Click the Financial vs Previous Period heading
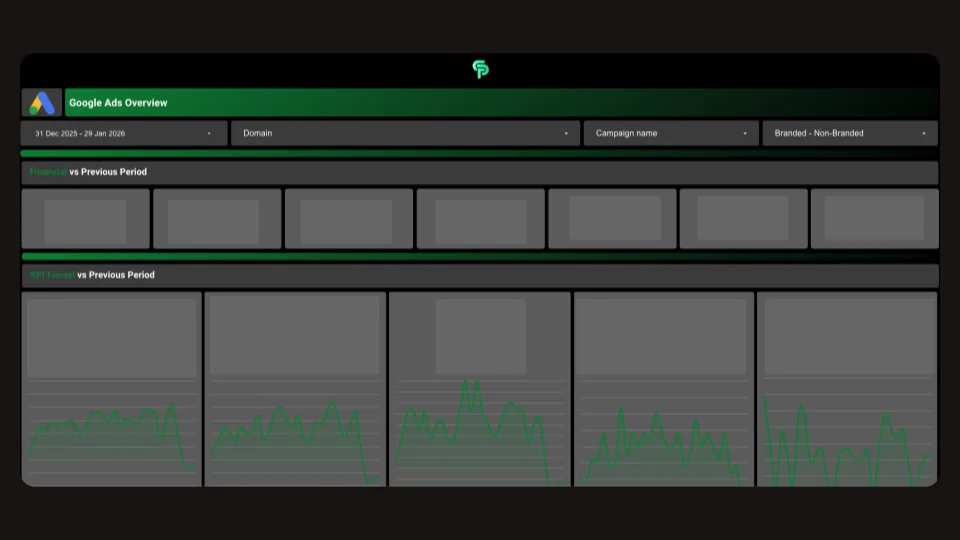This screenshot has width=960, height=540. pyautogui.click(x=88, y=172)
